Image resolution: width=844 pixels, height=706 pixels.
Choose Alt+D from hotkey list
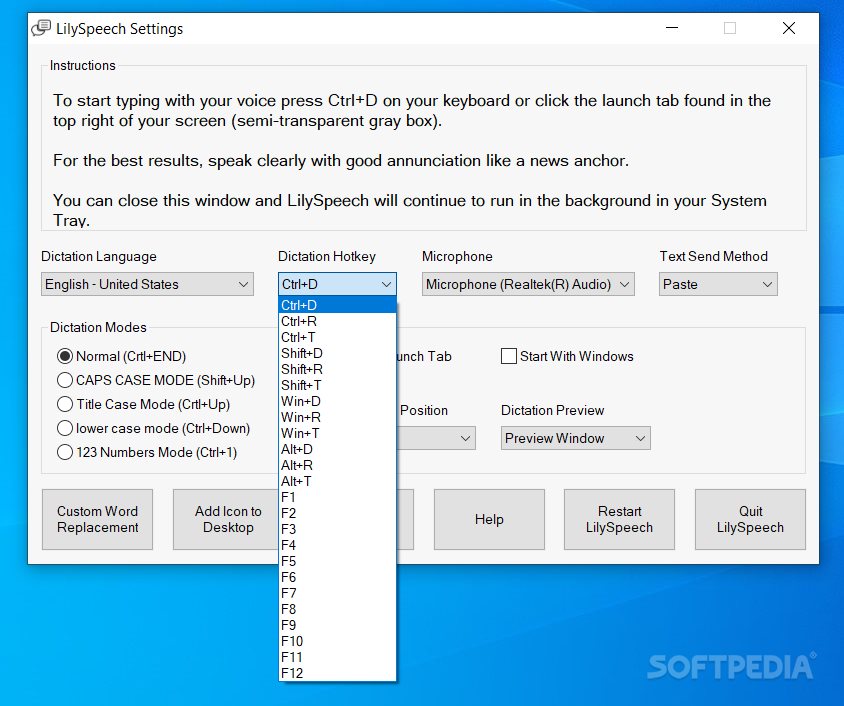pos(337,449)
